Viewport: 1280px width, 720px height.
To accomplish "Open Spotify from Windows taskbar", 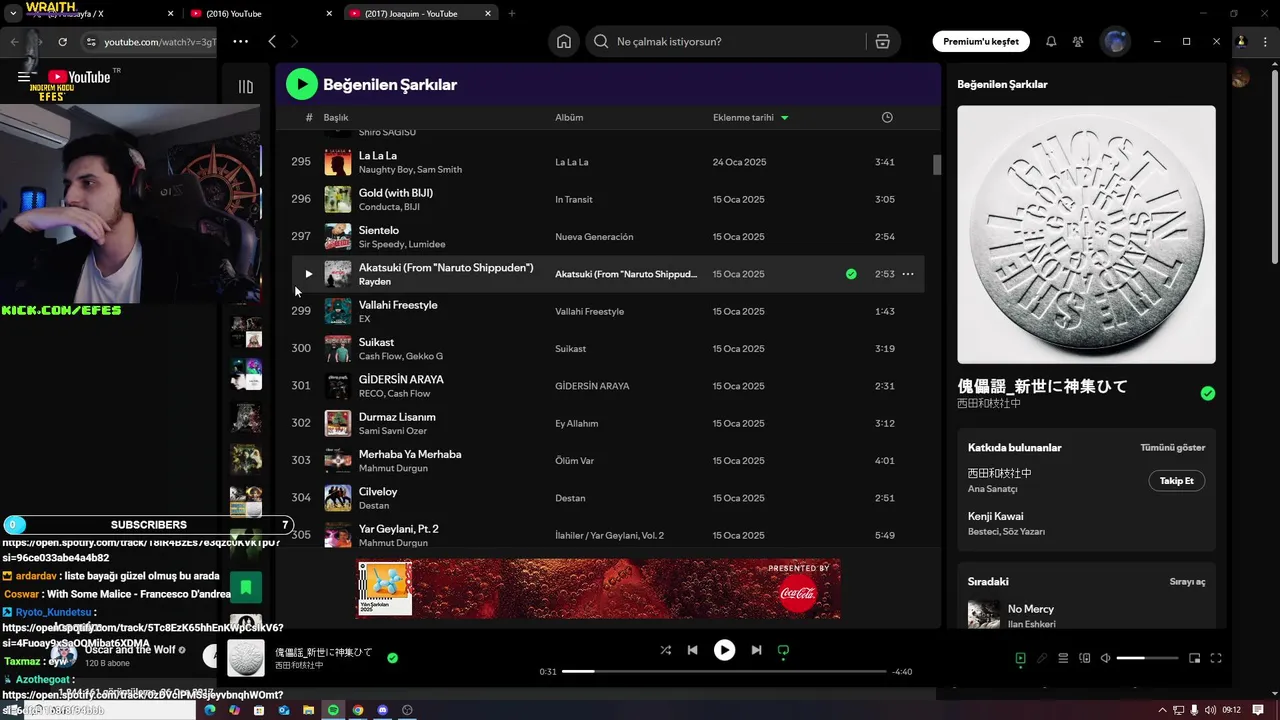I will click(333, 710).
